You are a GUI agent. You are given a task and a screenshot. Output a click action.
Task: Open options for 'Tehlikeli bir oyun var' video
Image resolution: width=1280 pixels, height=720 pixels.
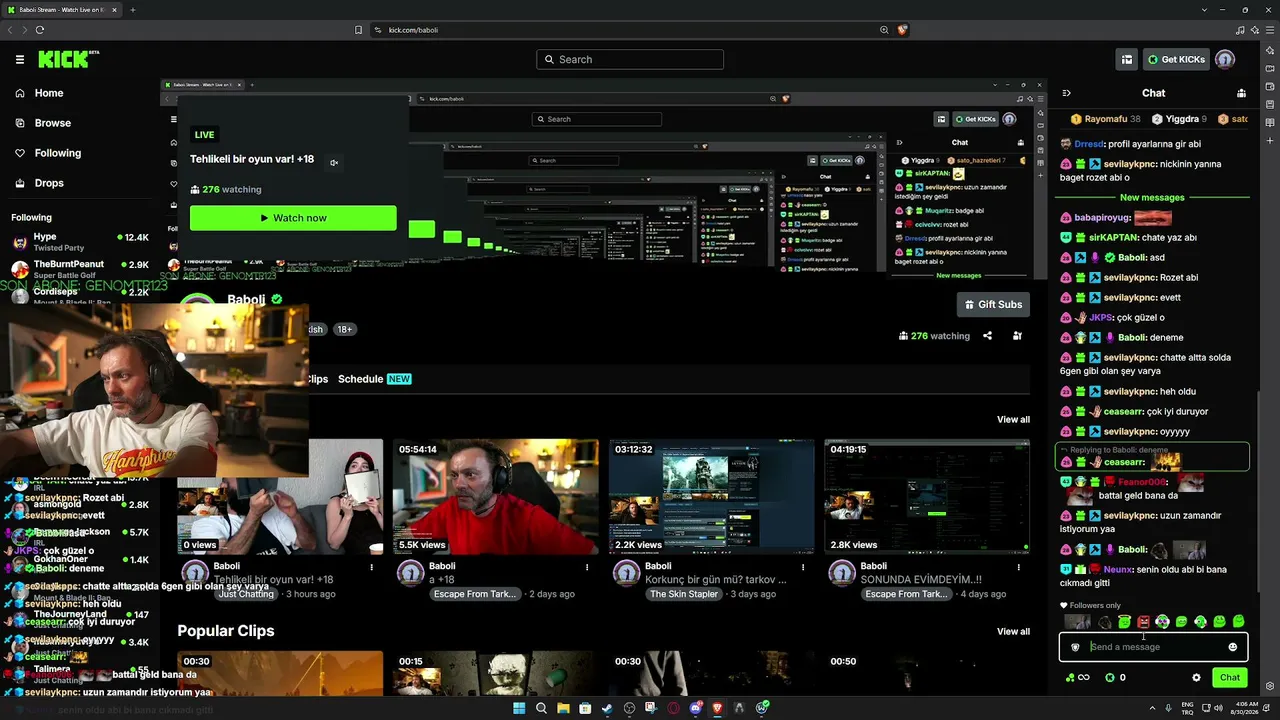(371, 567)
